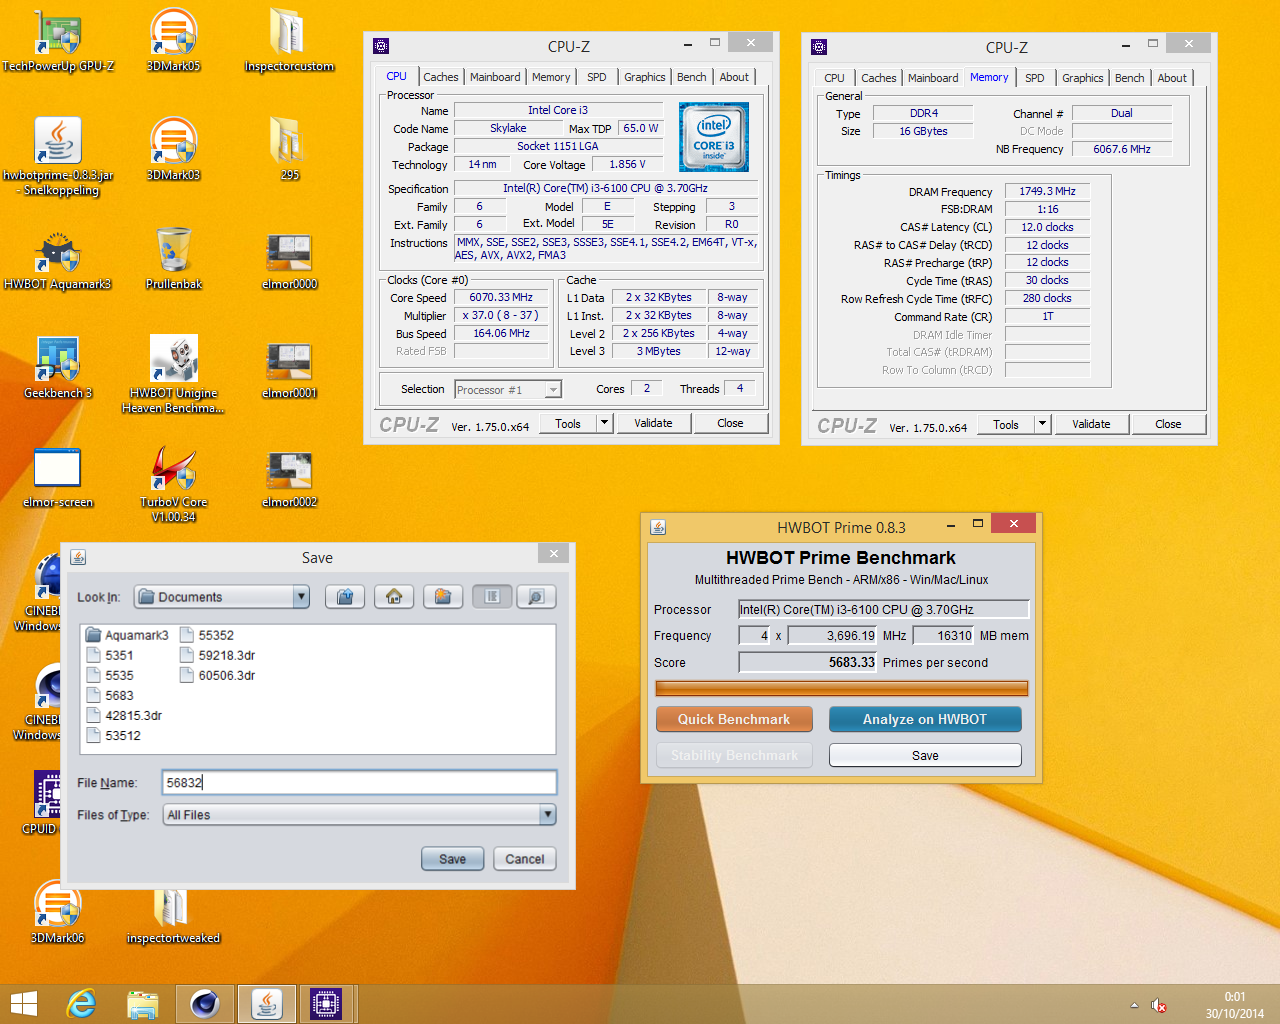Start the Quick Benchmark

click(x=734, y=719)
